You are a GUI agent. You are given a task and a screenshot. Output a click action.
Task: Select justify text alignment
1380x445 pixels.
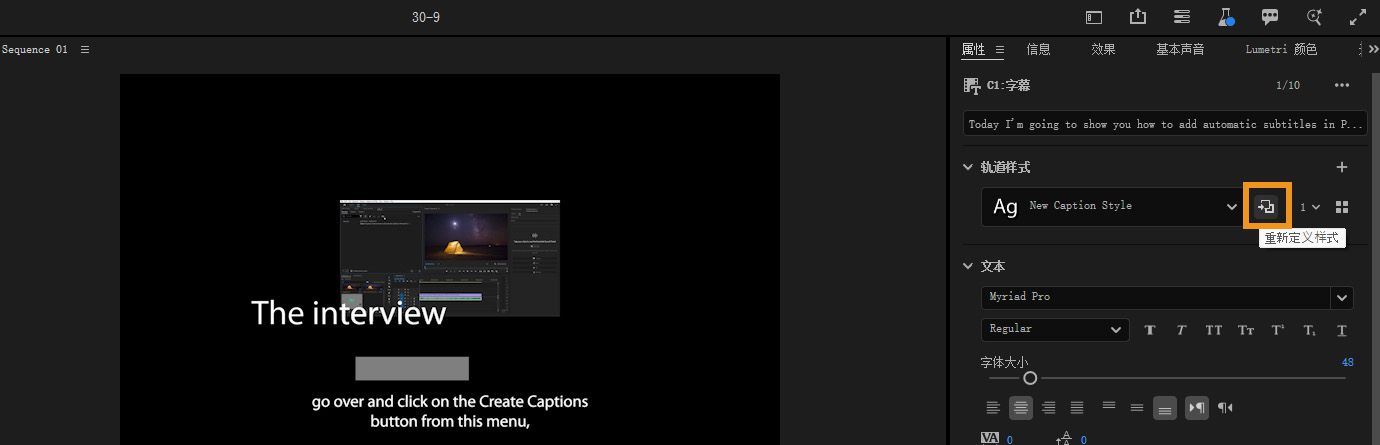[1077, 407]
